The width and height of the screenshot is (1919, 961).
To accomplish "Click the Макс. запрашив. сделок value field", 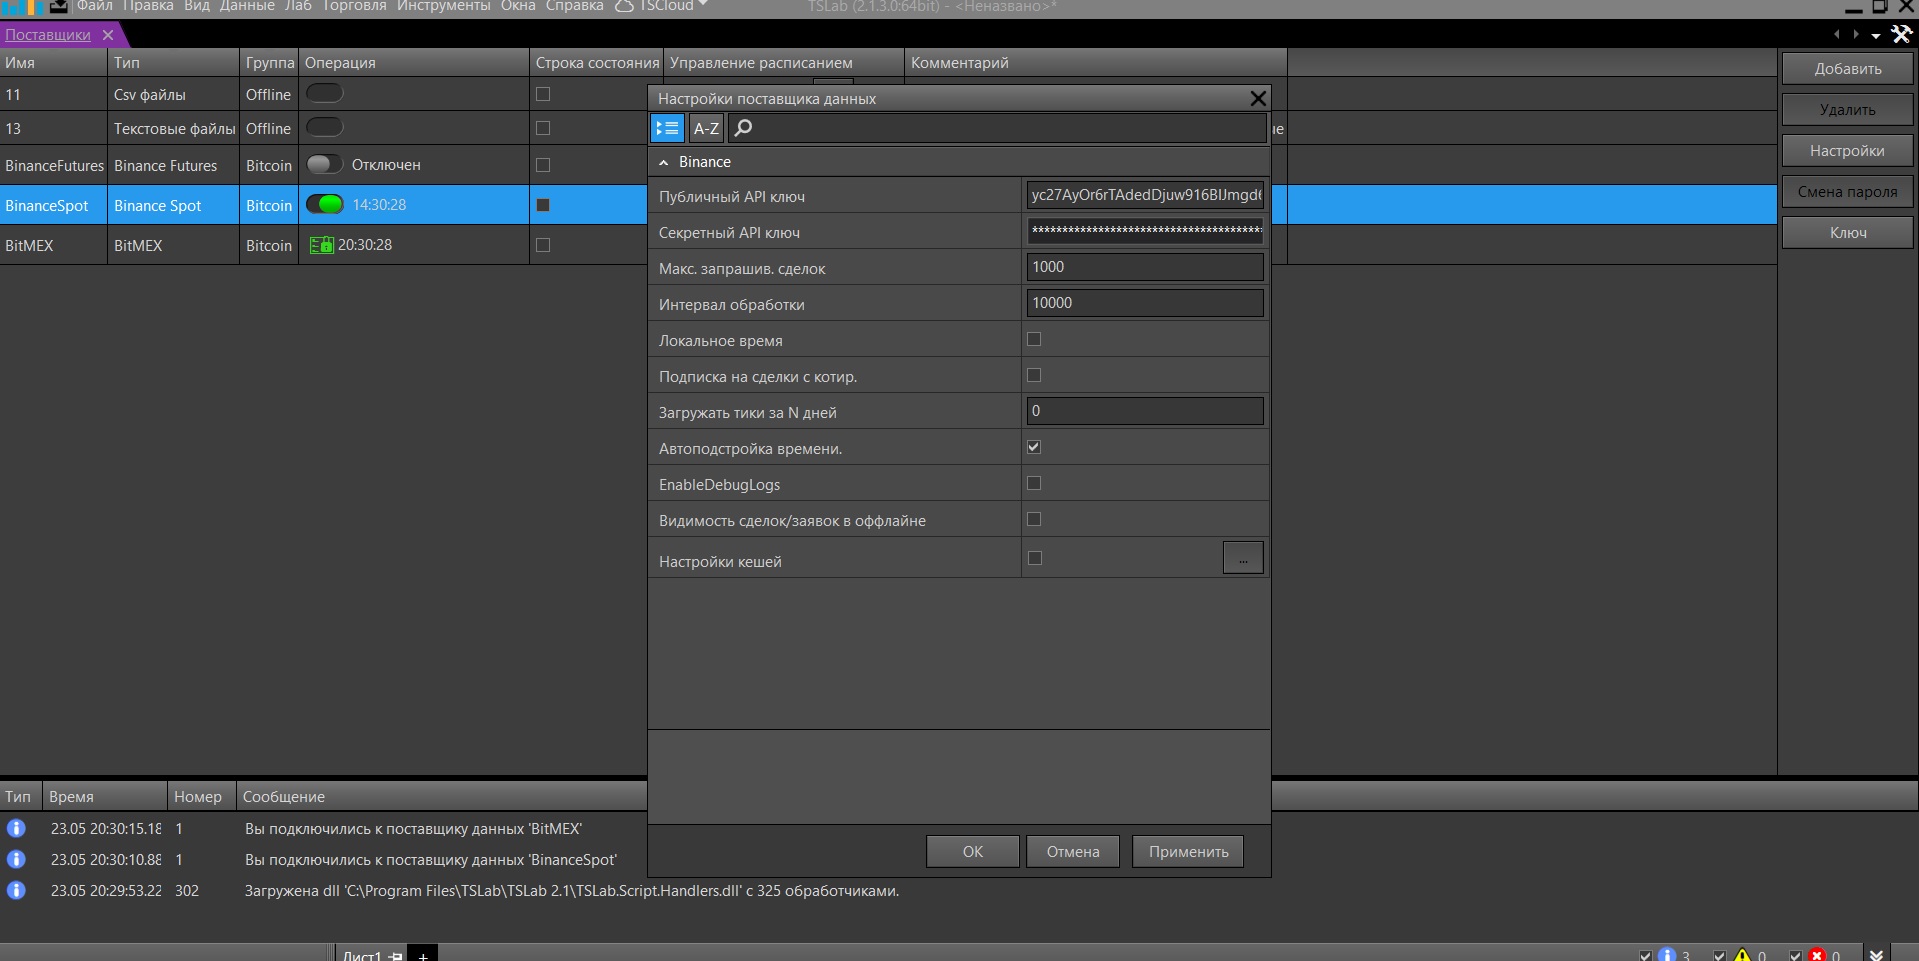I will 1145,267.
